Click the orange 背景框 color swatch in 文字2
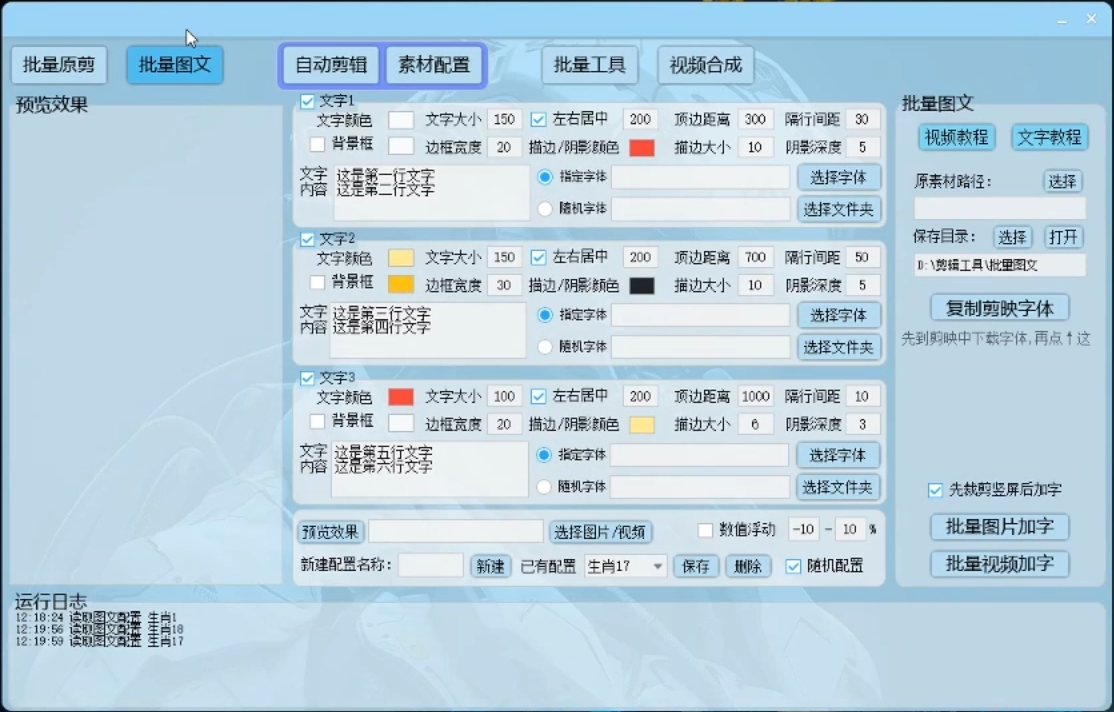The height and width of the screenshot is (712, 1114). tap(401, 284)
